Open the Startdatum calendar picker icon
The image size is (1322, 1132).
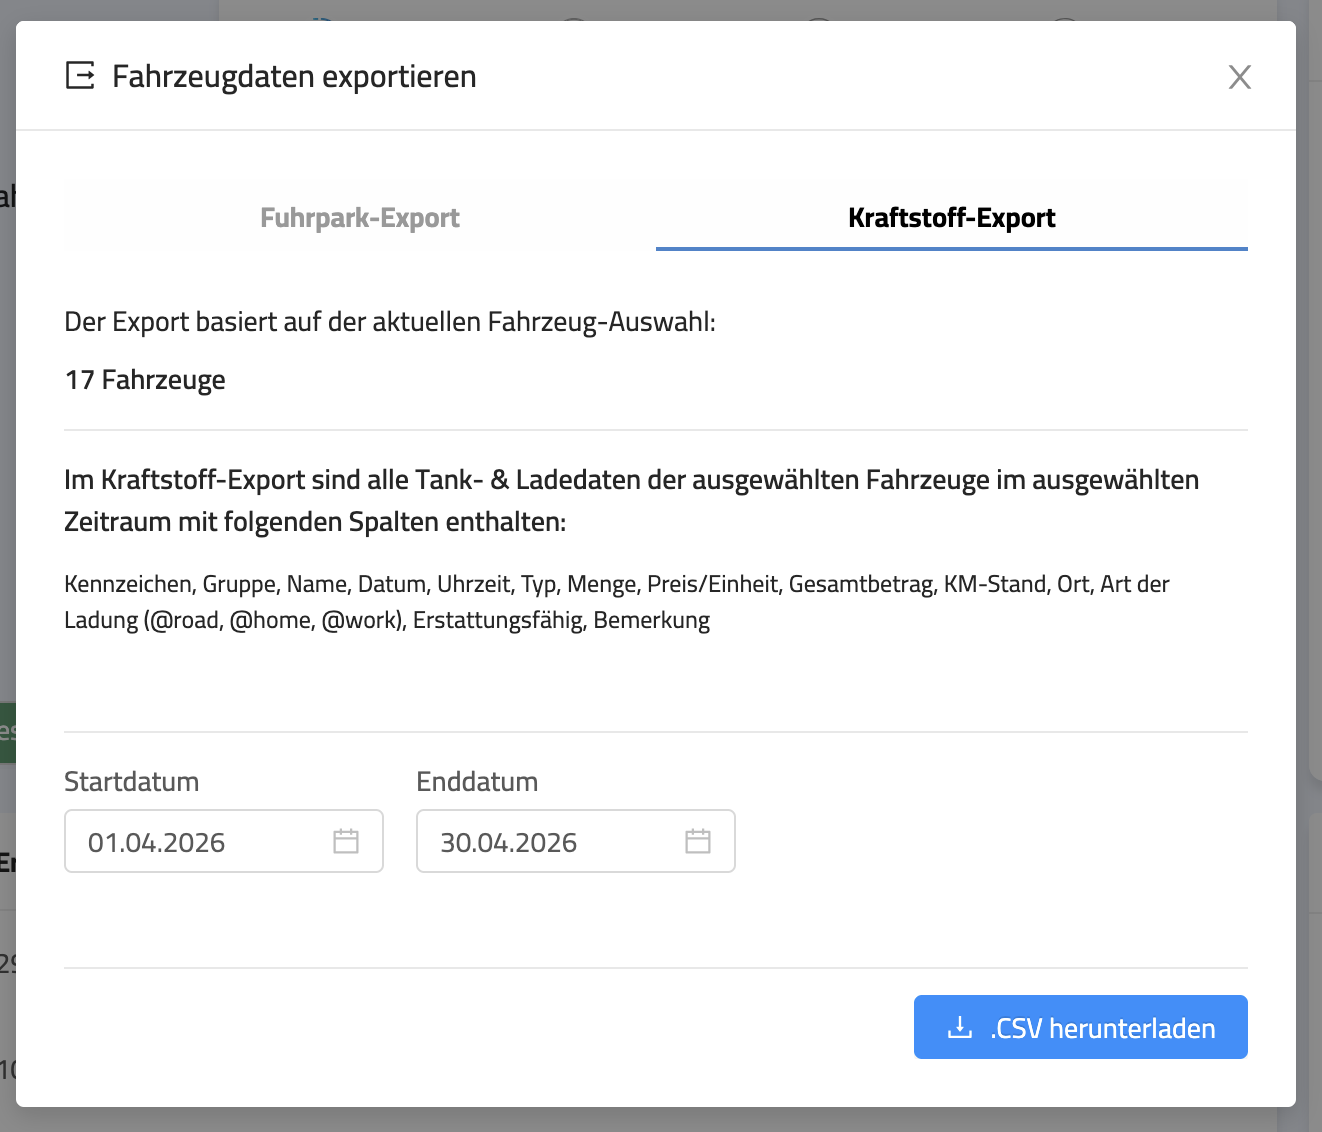[x=346, y=841]
